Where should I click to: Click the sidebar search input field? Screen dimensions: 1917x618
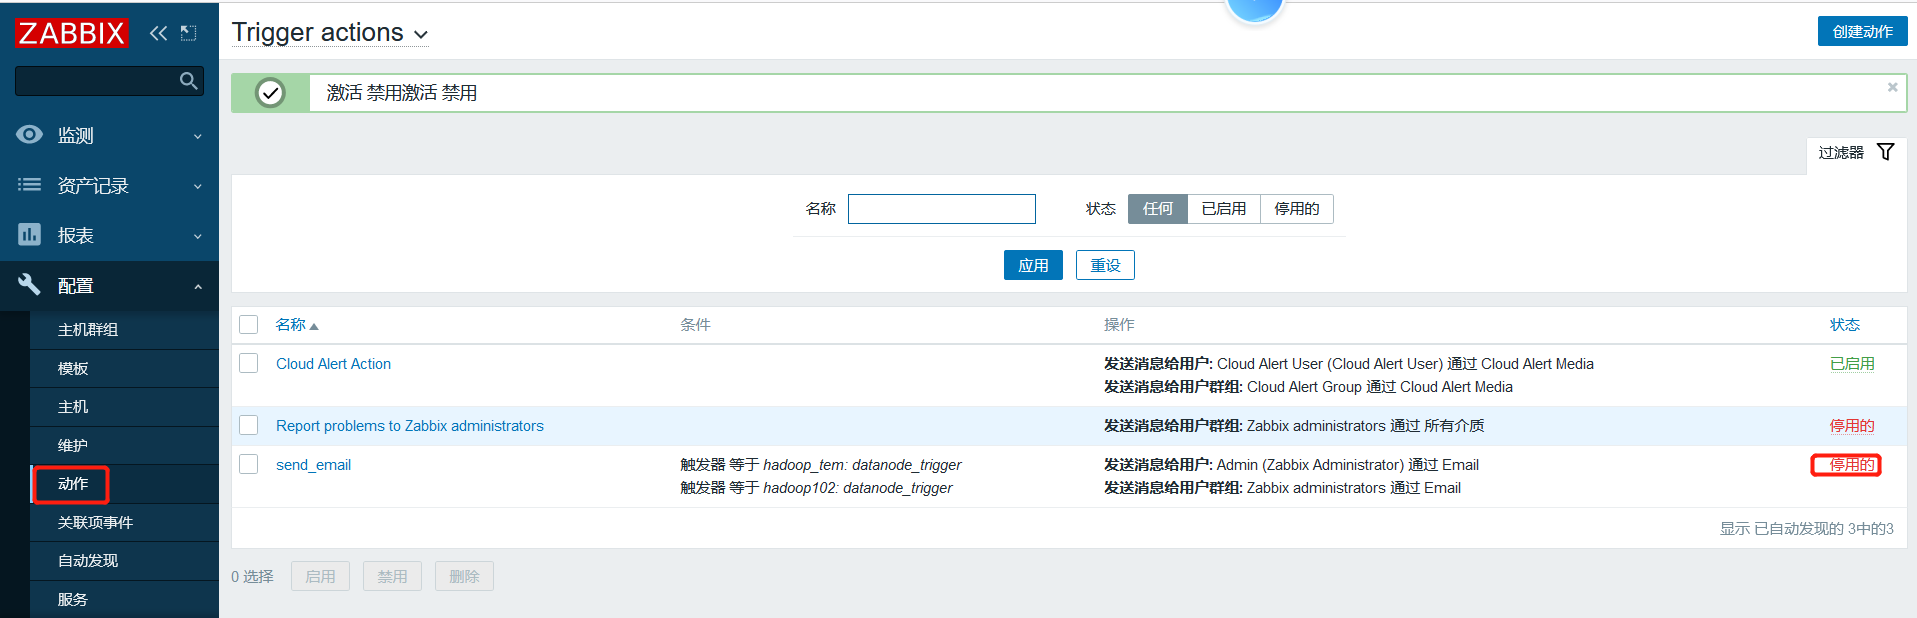click(97, 81)
